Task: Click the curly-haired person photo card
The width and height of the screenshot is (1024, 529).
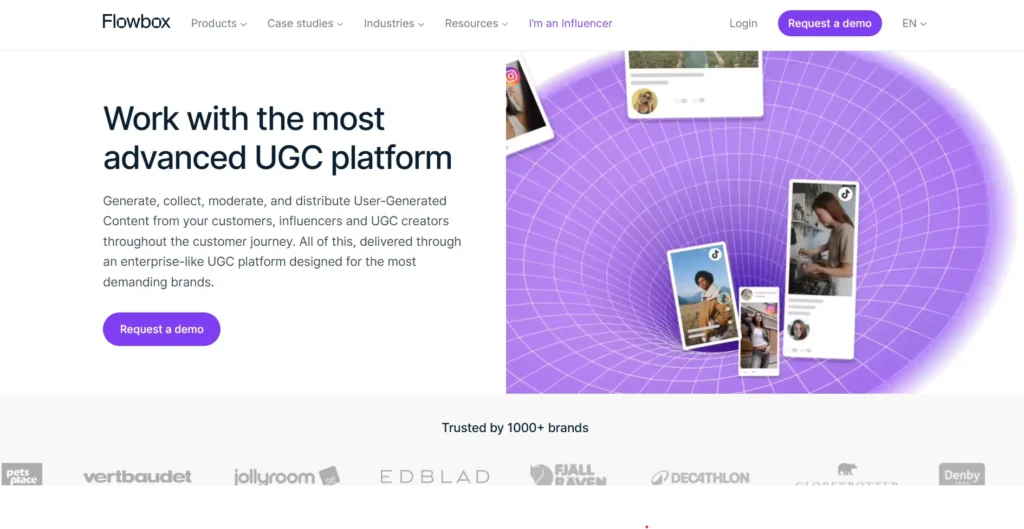Action: (x=703, y=296)
